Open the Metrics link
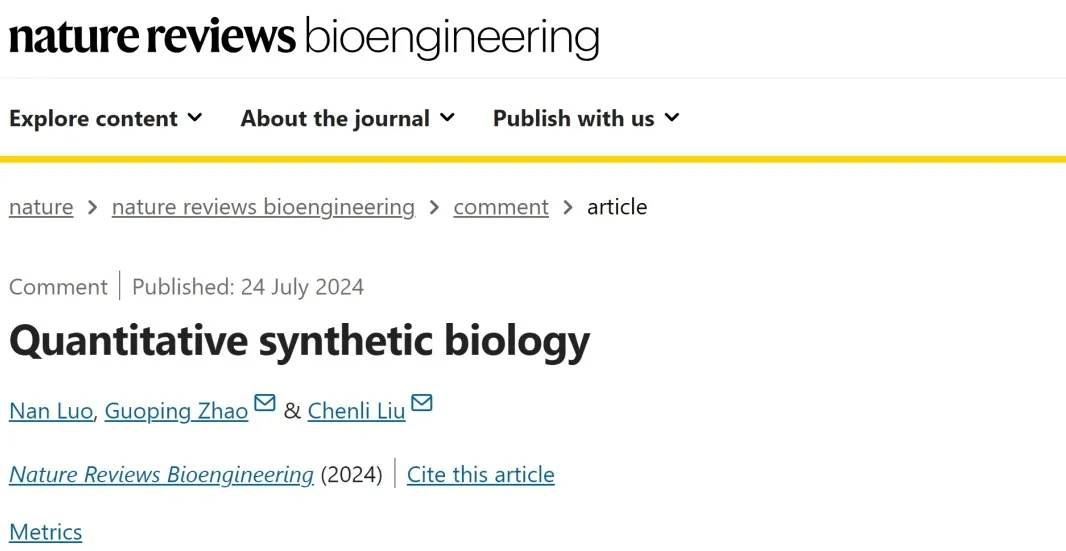Viewport: 1066px width, 551px height. tap(46, 532)
